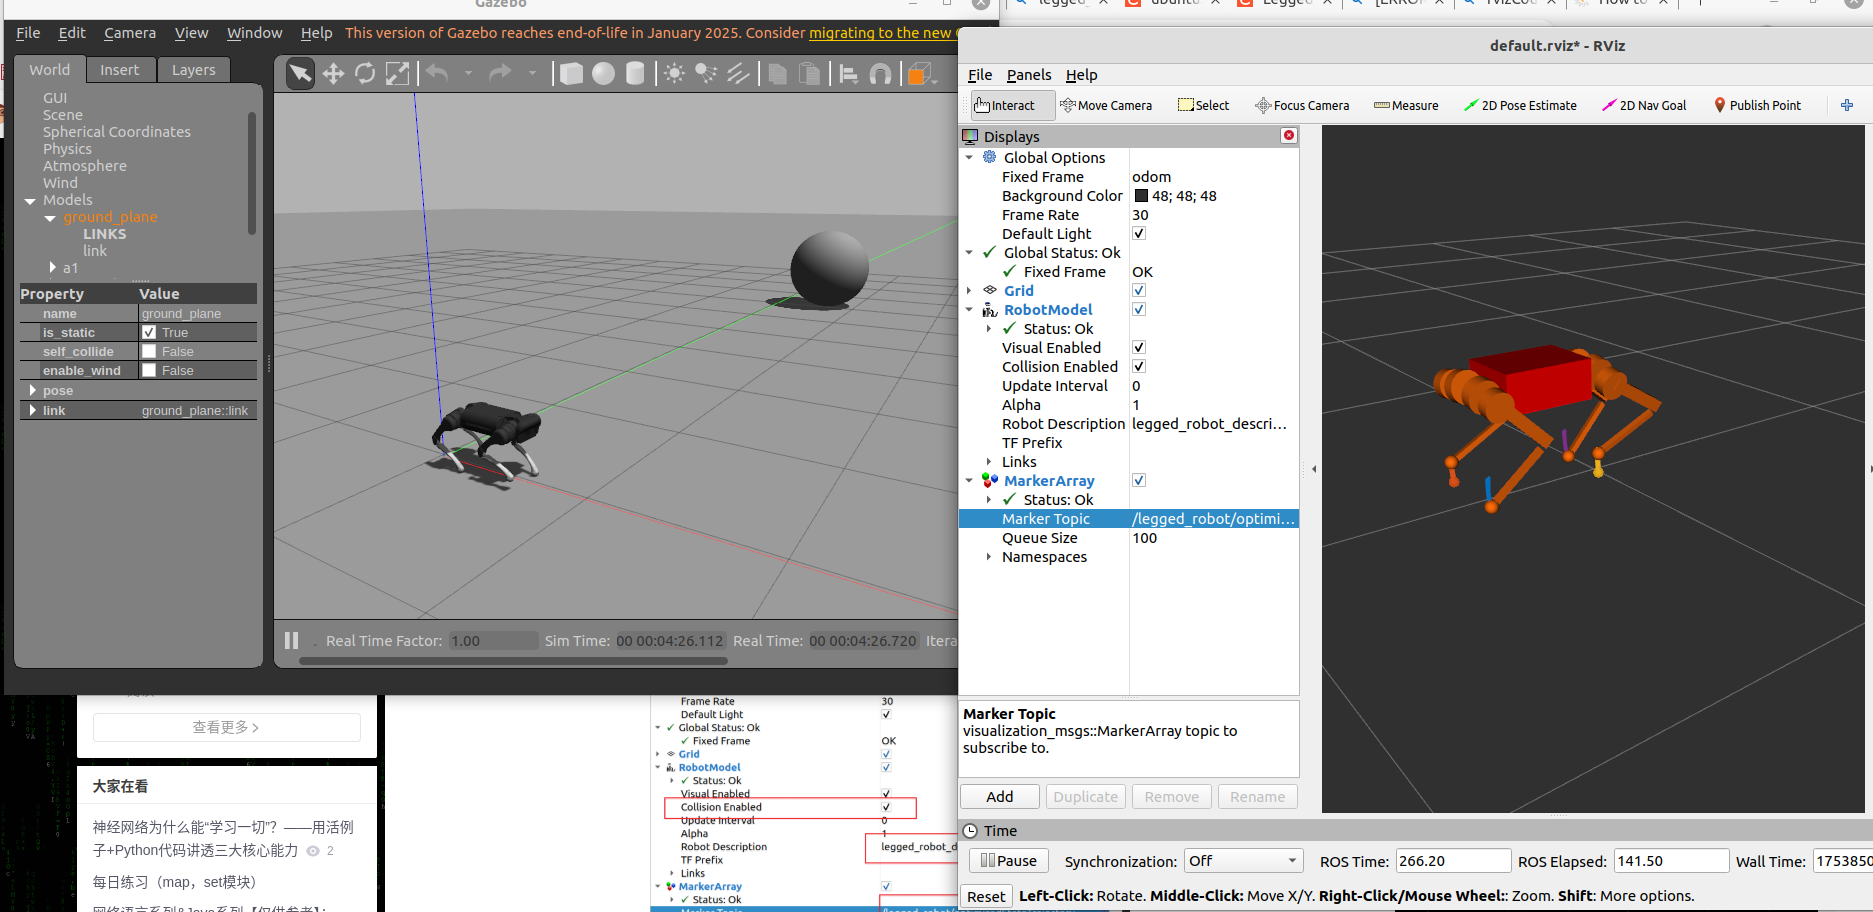Open the RViz Help menu
Screen dimensions: 1873x912
coord(1081,75)
